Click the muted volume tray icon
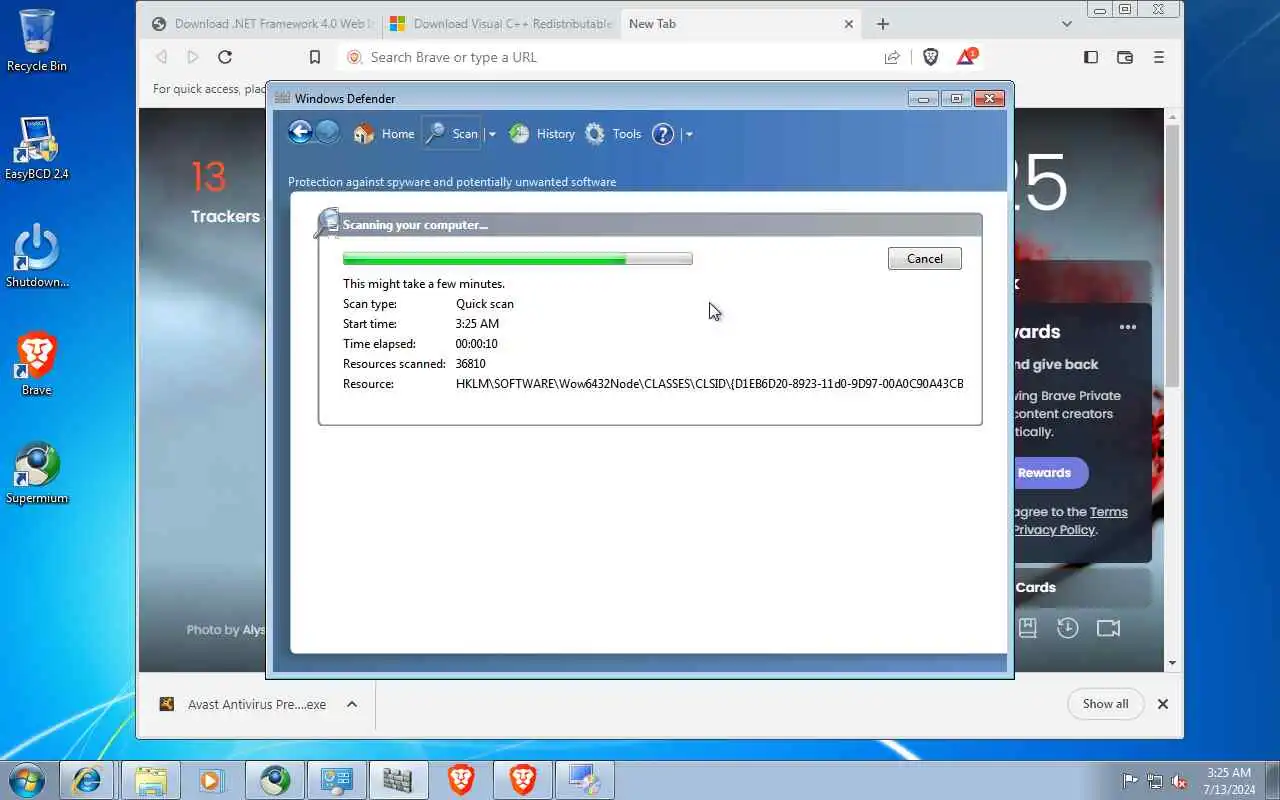The image size is (1280, 800). 1180,781
